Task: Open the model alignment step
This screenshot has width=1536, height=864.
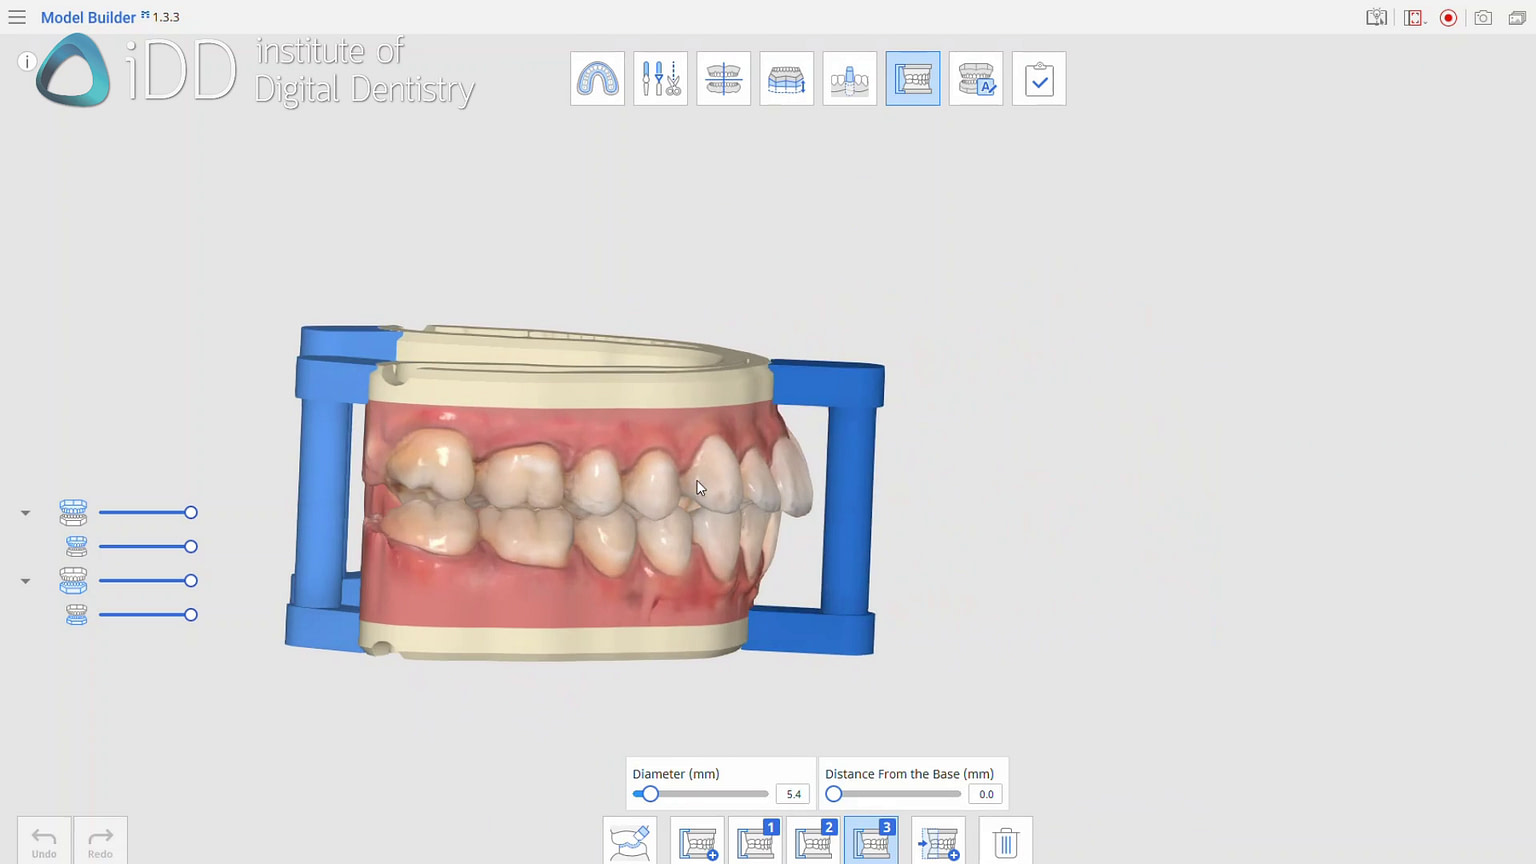Action: tap(723, 78)
